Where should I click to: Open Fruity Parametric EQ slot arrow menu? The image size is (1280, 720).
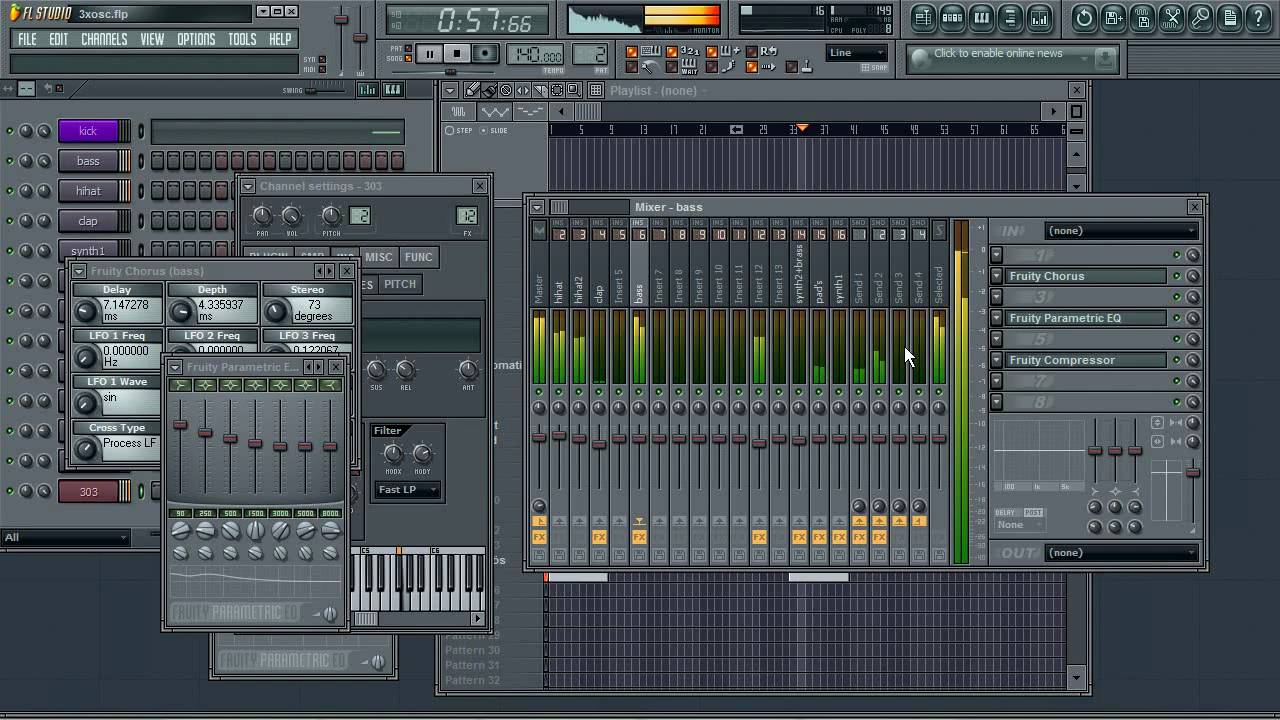[x=997, y=318]
